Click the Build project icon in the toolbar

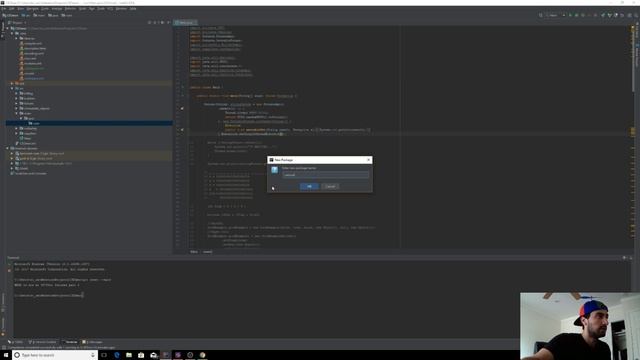click(x=540, y=15)
